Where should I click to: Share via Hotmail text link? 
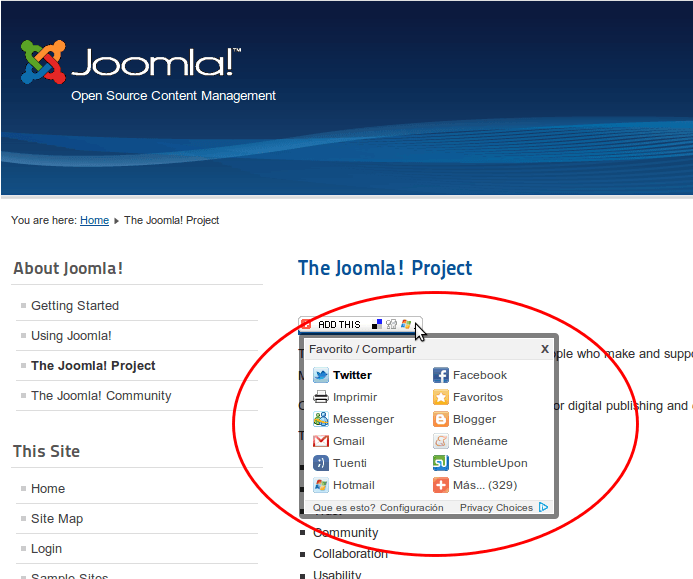pyautogui.click(x=354, y=485)
